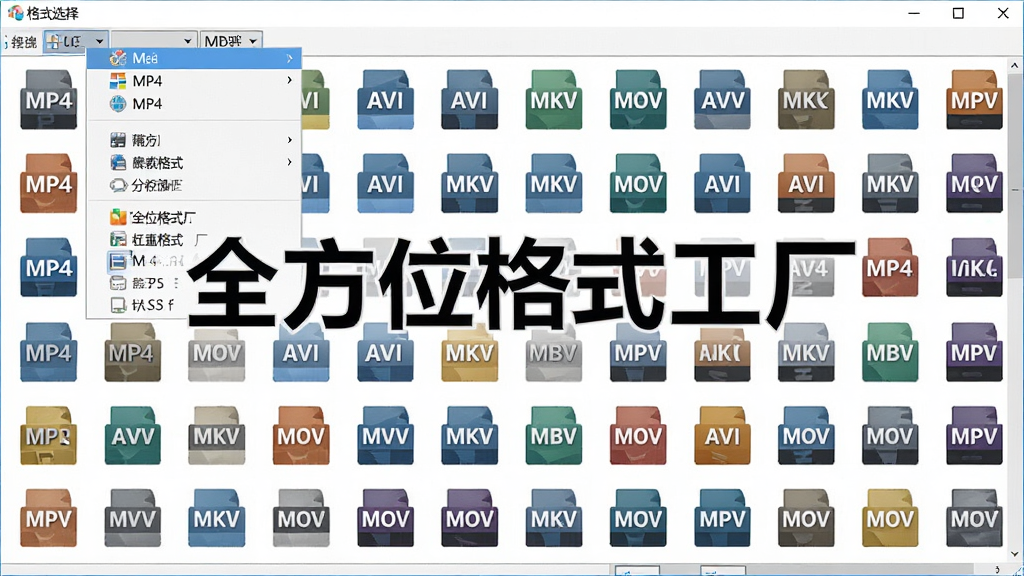
Task: Select the blue AVV format icon
Action: [722, 100]
